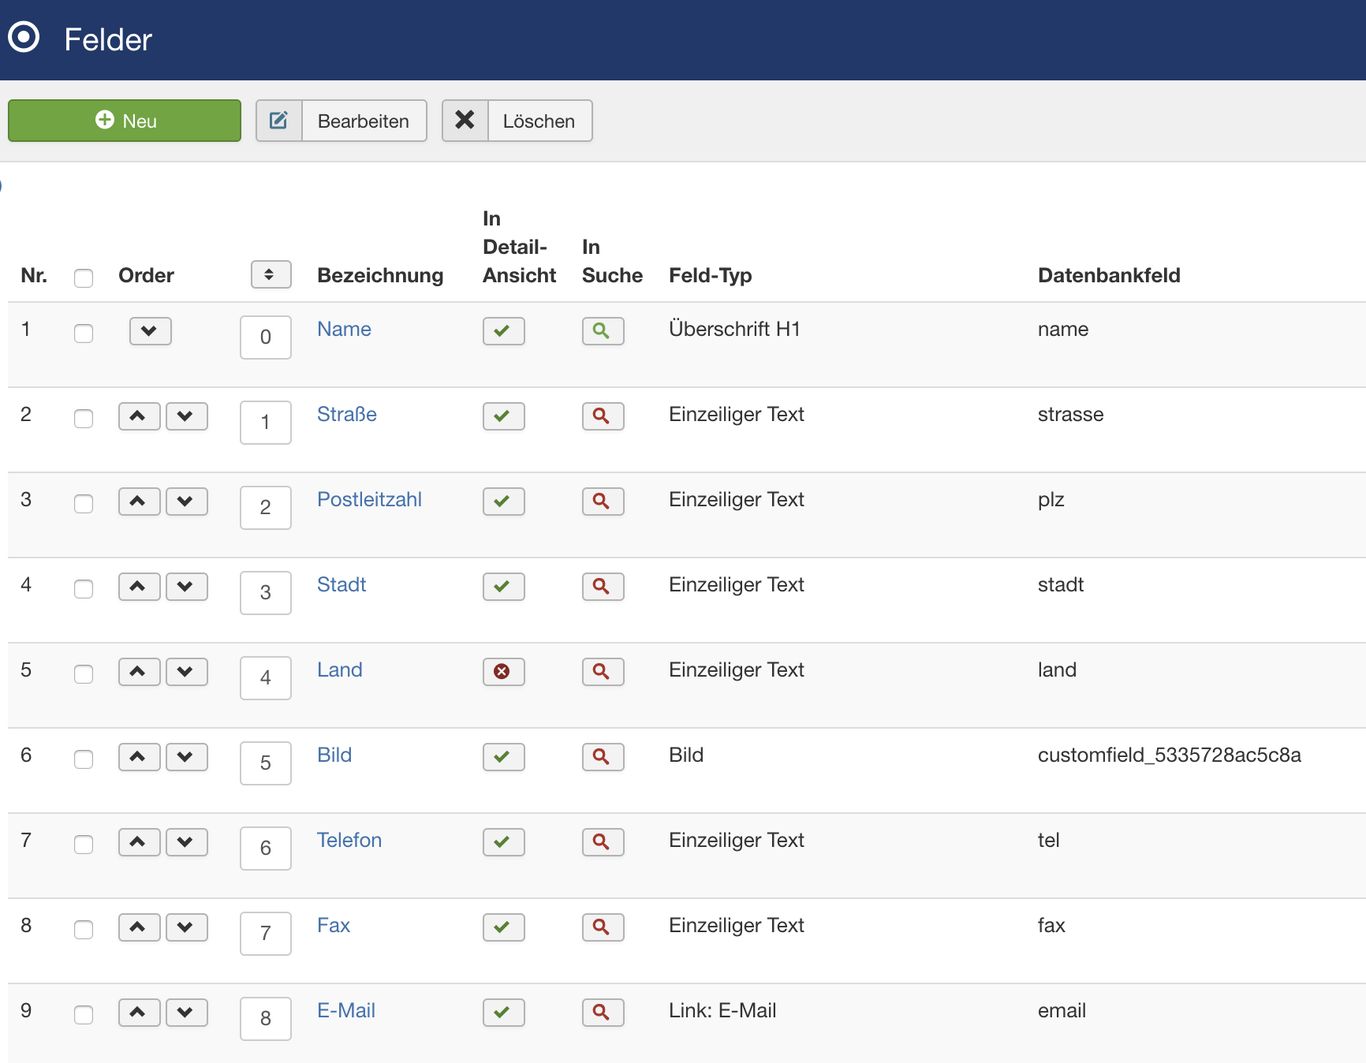The image size is (1366, 1063).
Task: Move the Stadt field down
Action: point(187,586)
